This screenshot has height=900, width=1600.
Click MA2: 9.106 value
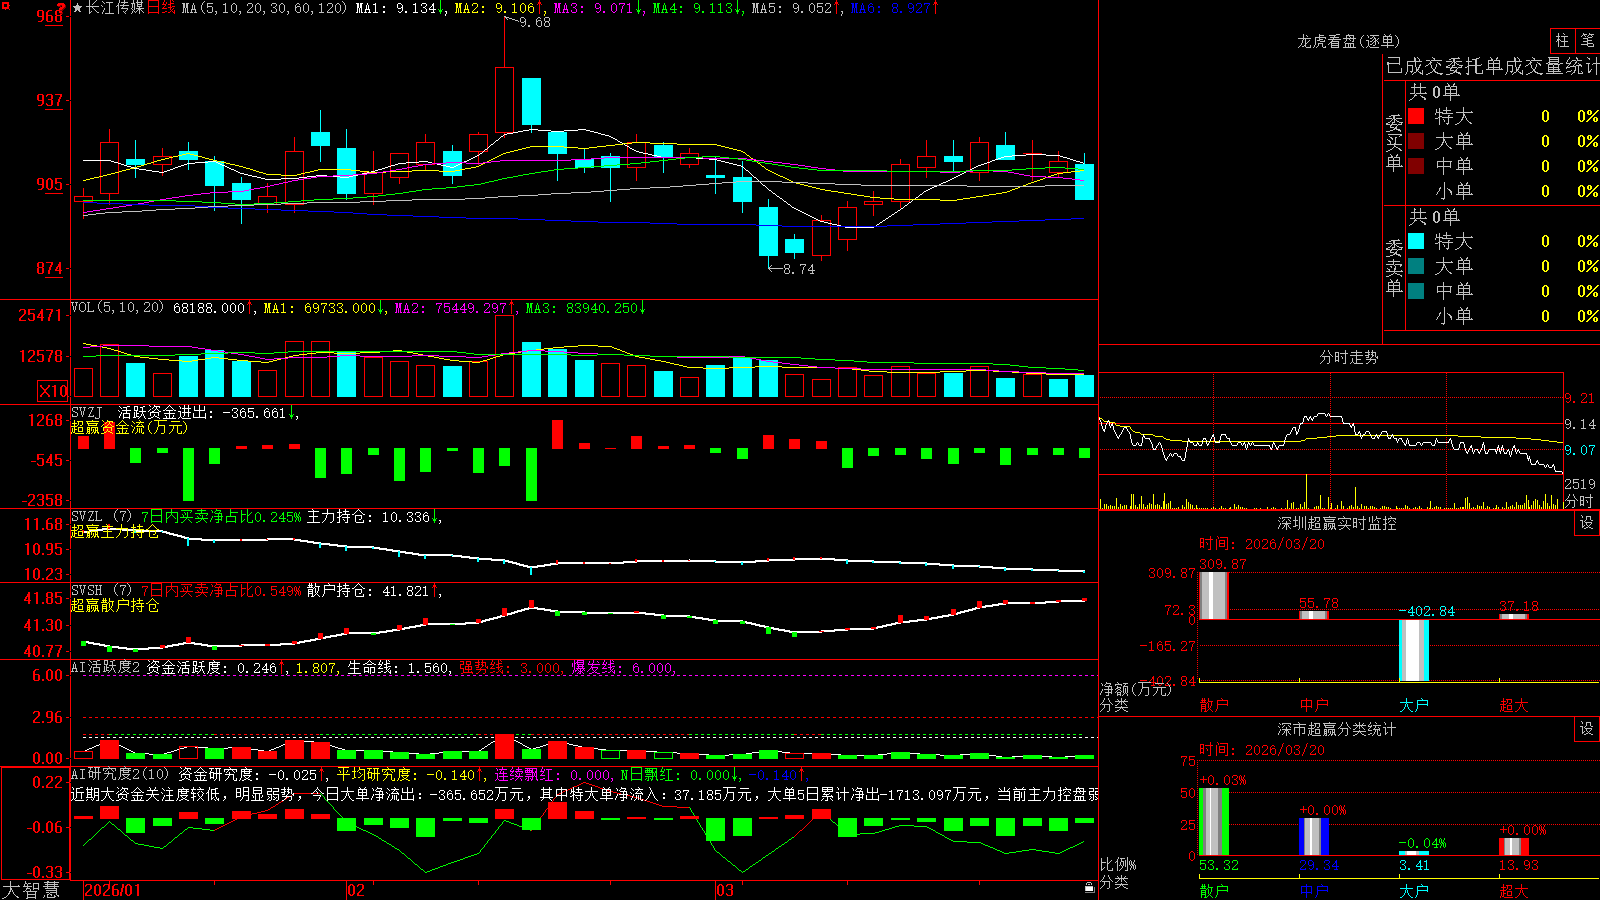point(499,8)
